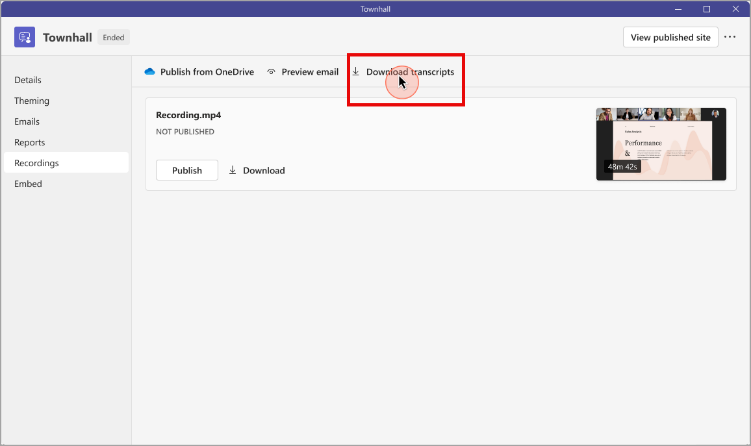Open the Details section
The image size is (751, 446).
(28, 80)
